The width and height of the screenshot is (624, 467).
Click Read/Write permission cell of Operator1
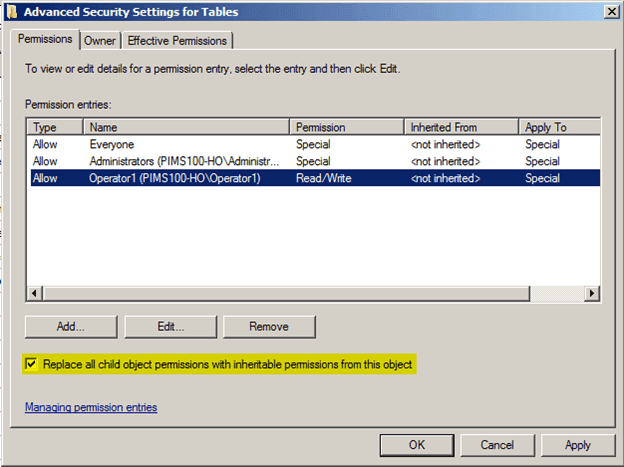[x=324, y=178]
